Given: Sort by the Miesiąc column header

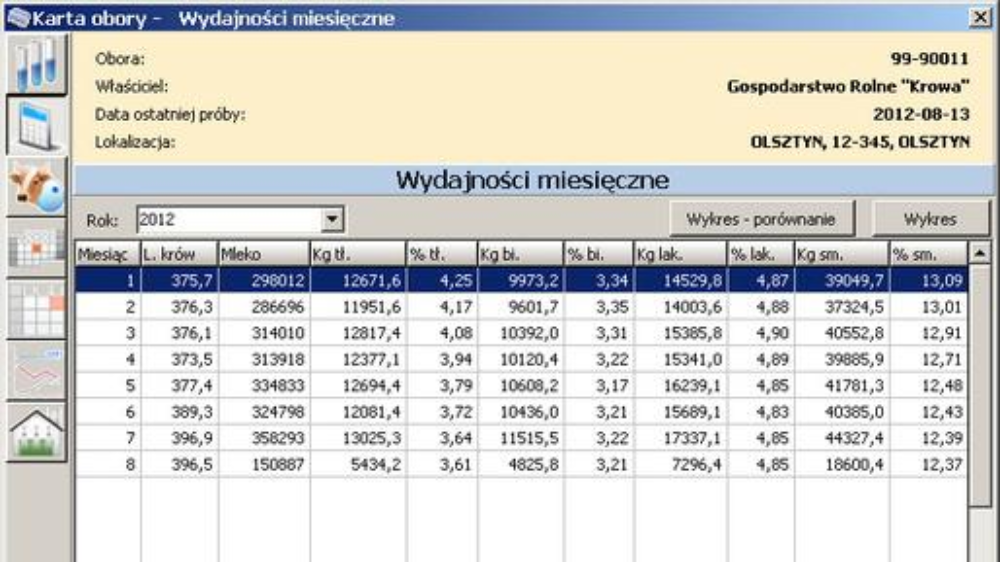Looking at the screenshot, I should click(108, 255).
